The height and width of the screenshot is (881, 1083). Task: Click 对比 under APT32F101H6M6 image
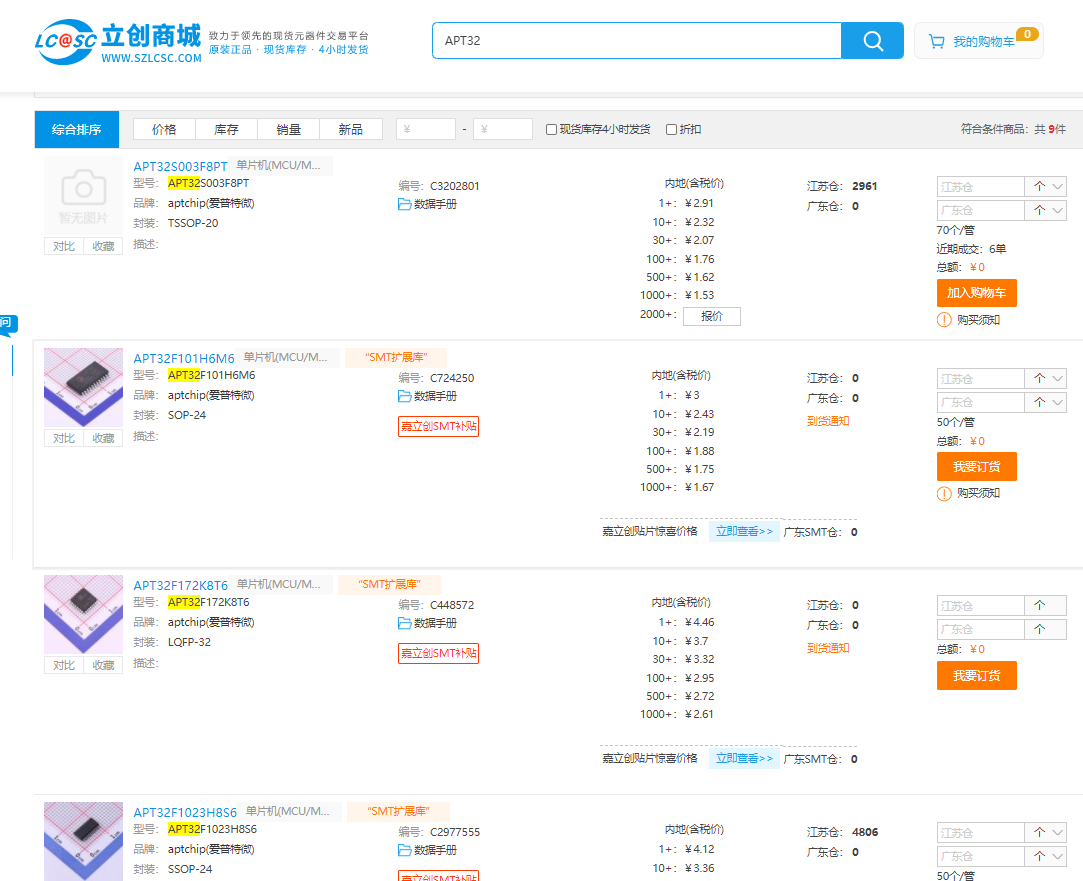(64, 438)
